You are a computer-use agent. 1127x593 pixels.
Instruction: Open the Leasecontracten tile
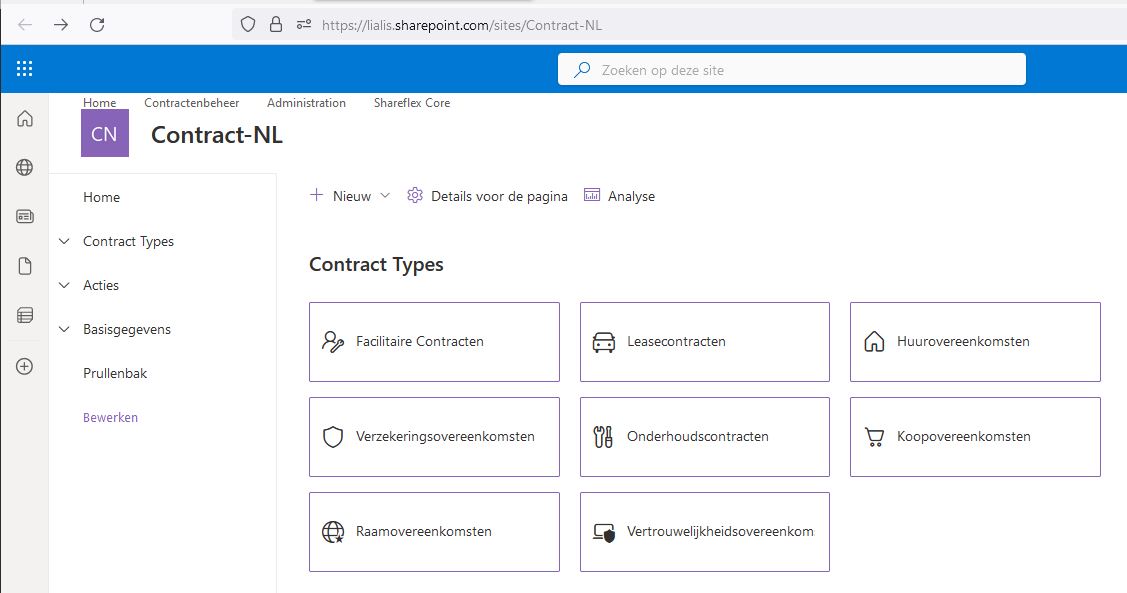pos(705,342)
